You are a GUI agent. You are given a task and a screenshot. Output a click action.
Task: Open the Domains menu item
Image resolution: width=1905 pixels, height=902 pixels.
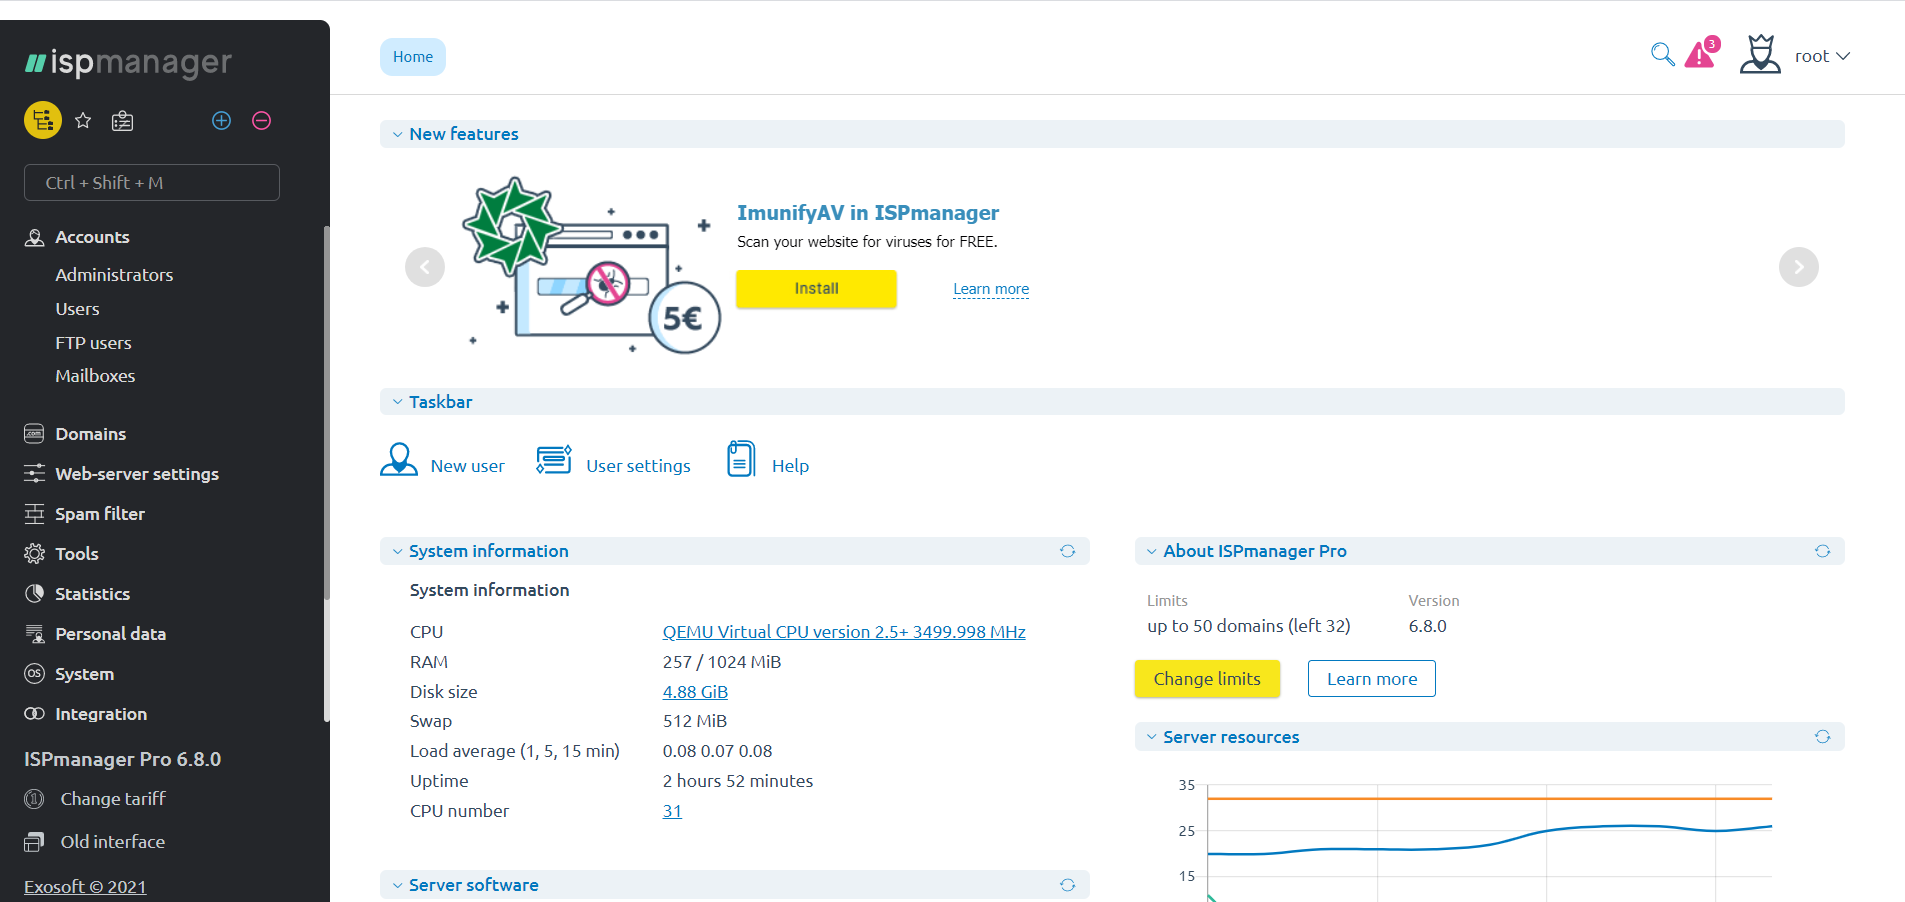click(90, 434)
